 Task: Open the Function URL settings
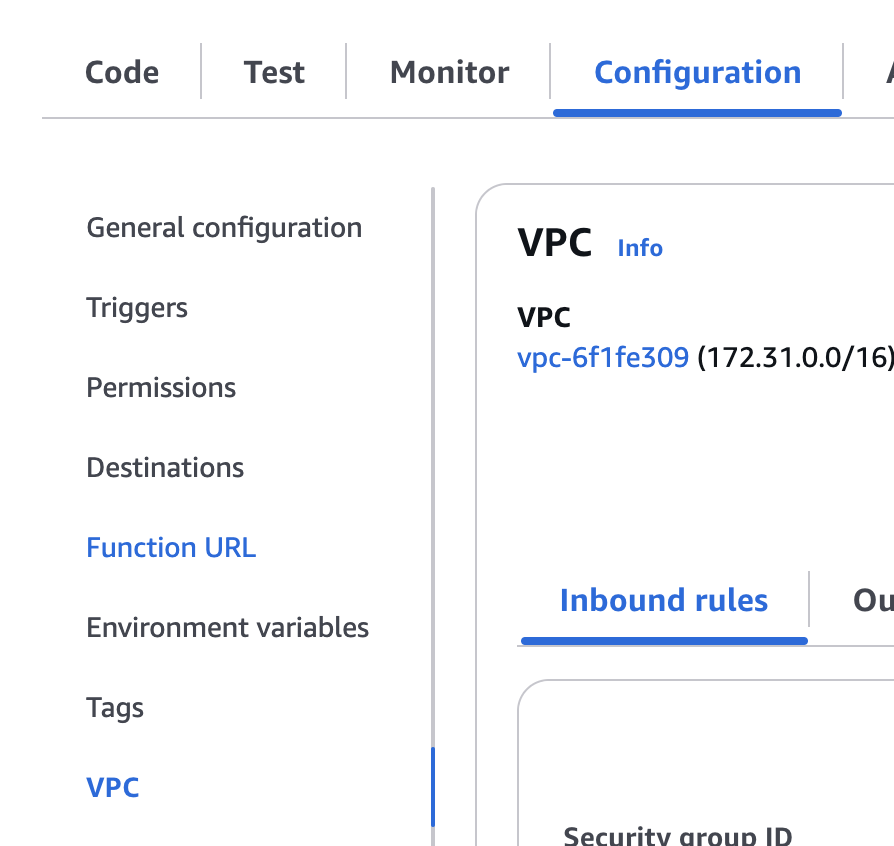[x=171, y=547]
